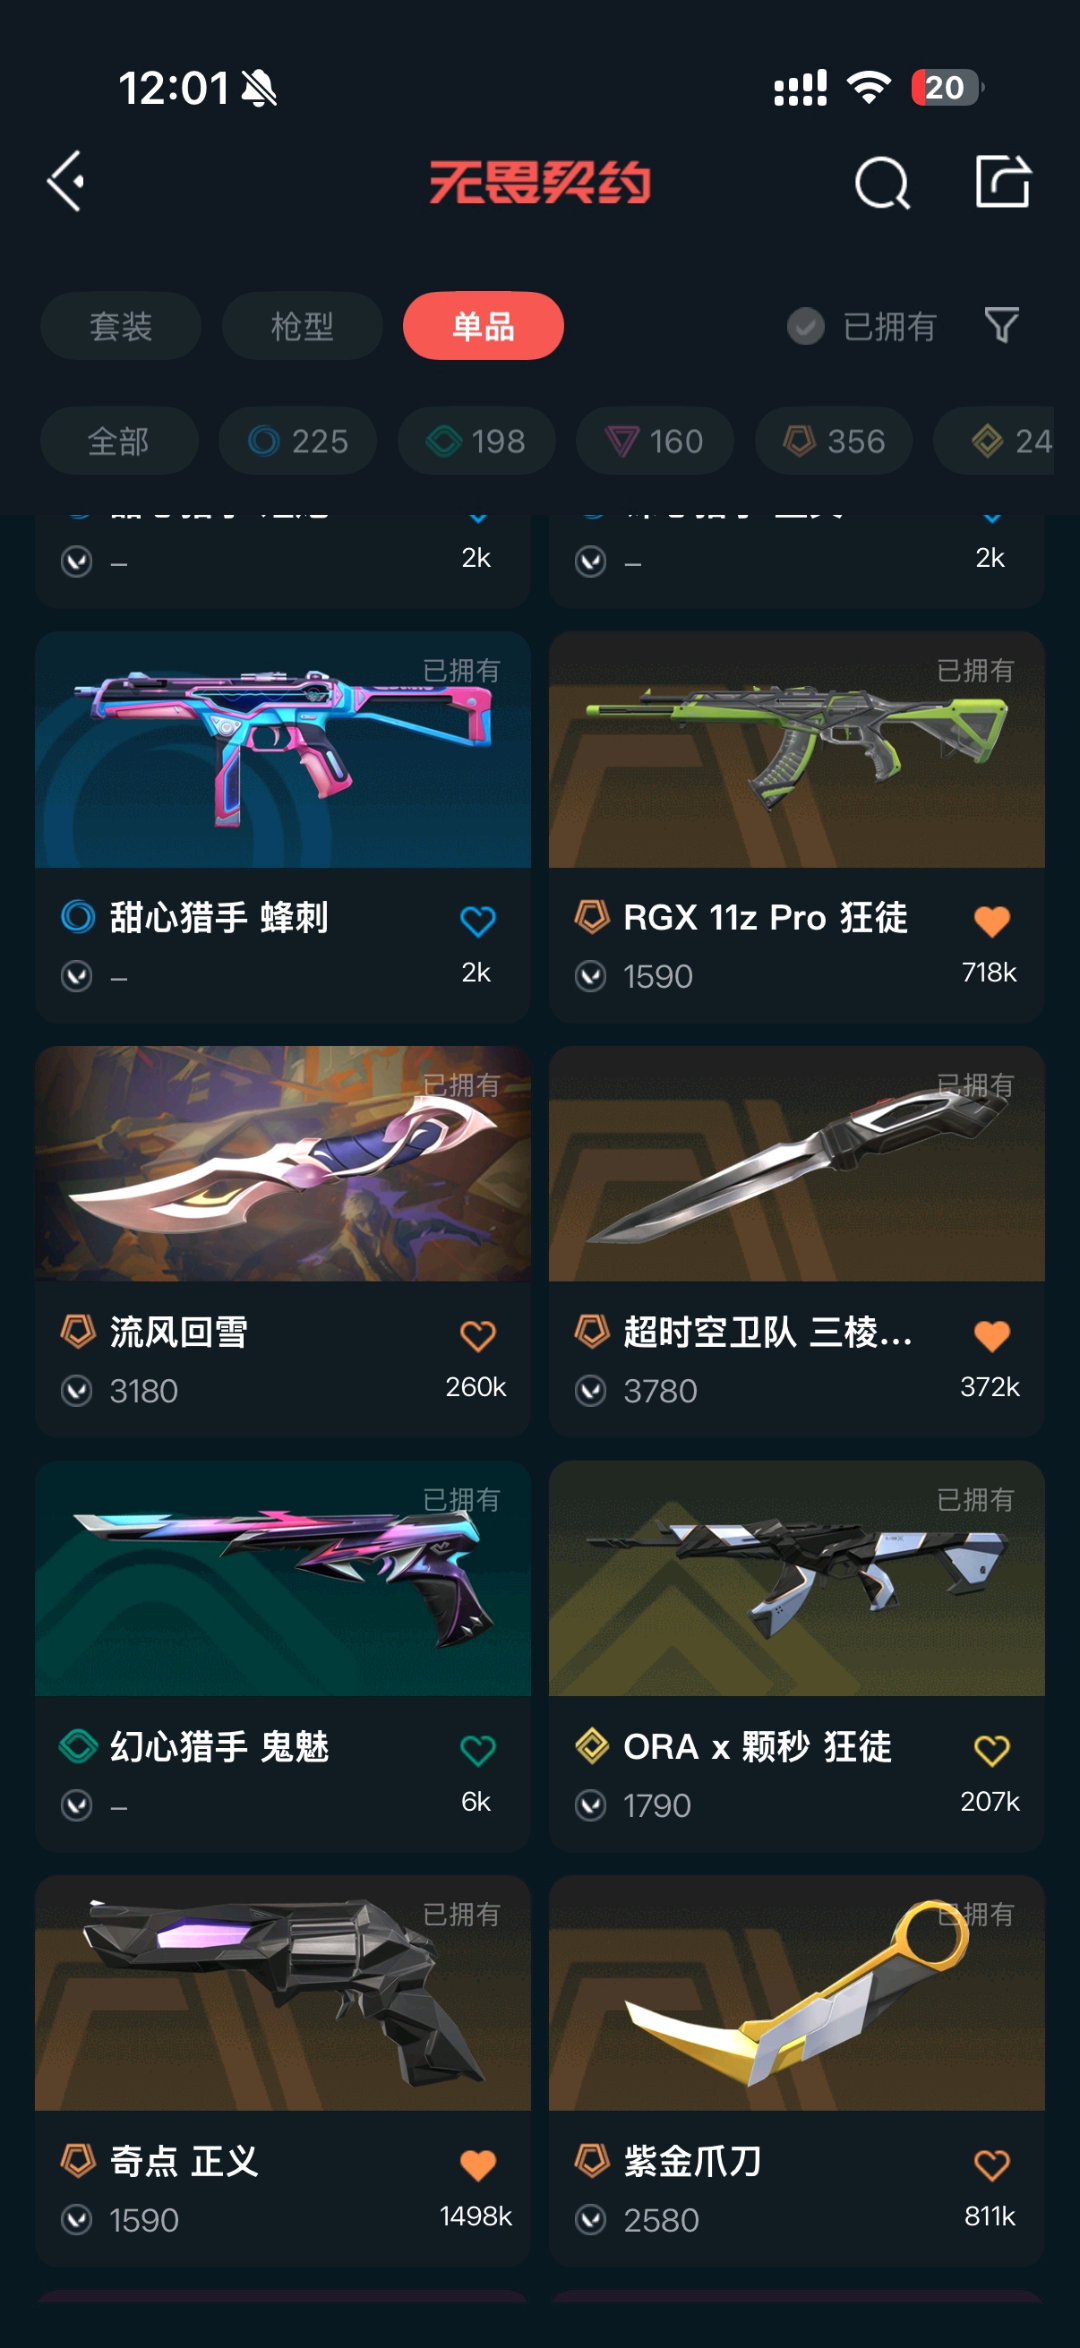Tap the share icon in the header

point(1002,181)
